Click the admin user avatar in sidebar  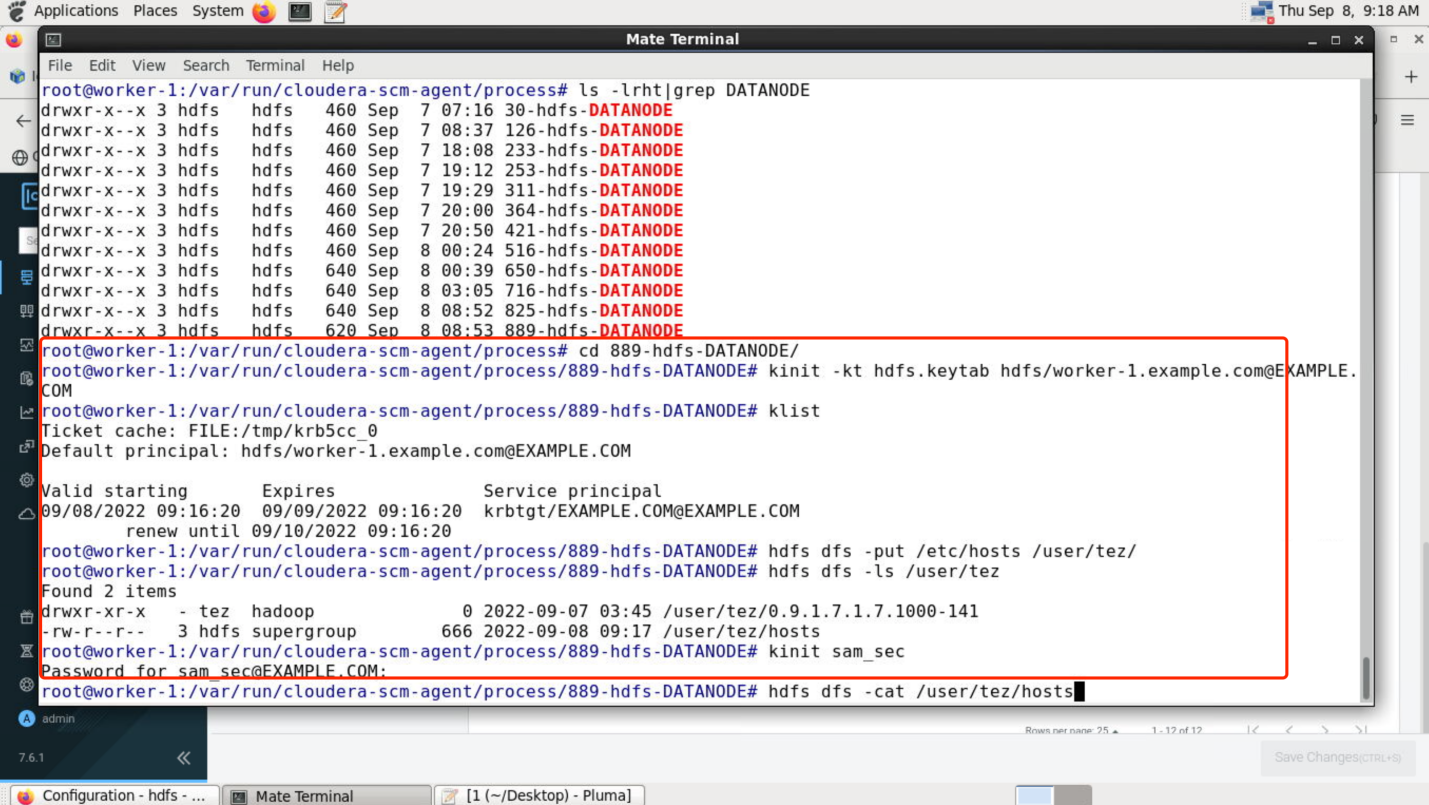pyautogui.click(x=27, y=718)
